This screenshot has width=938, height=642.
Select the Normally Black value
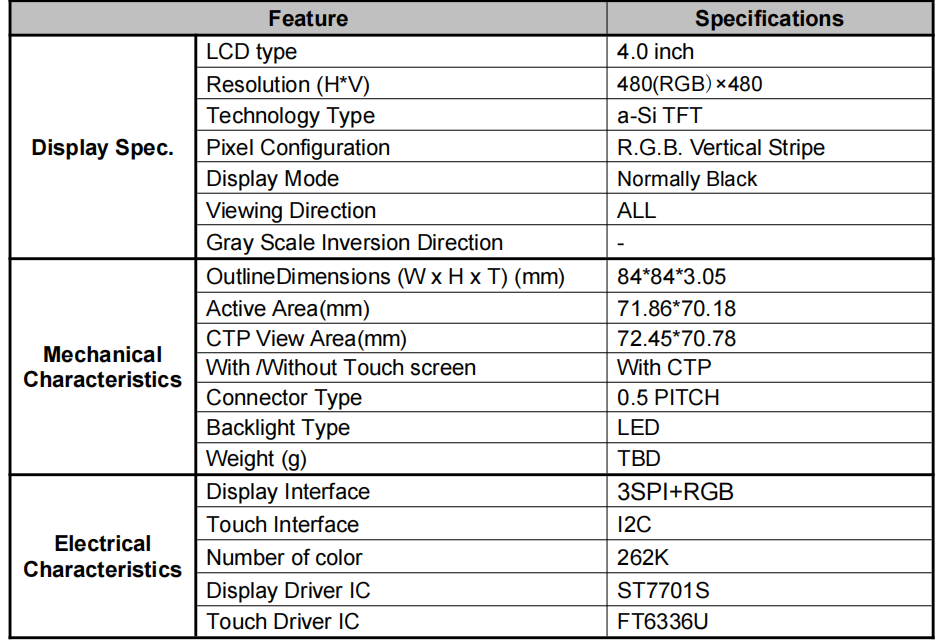(687, 179)
